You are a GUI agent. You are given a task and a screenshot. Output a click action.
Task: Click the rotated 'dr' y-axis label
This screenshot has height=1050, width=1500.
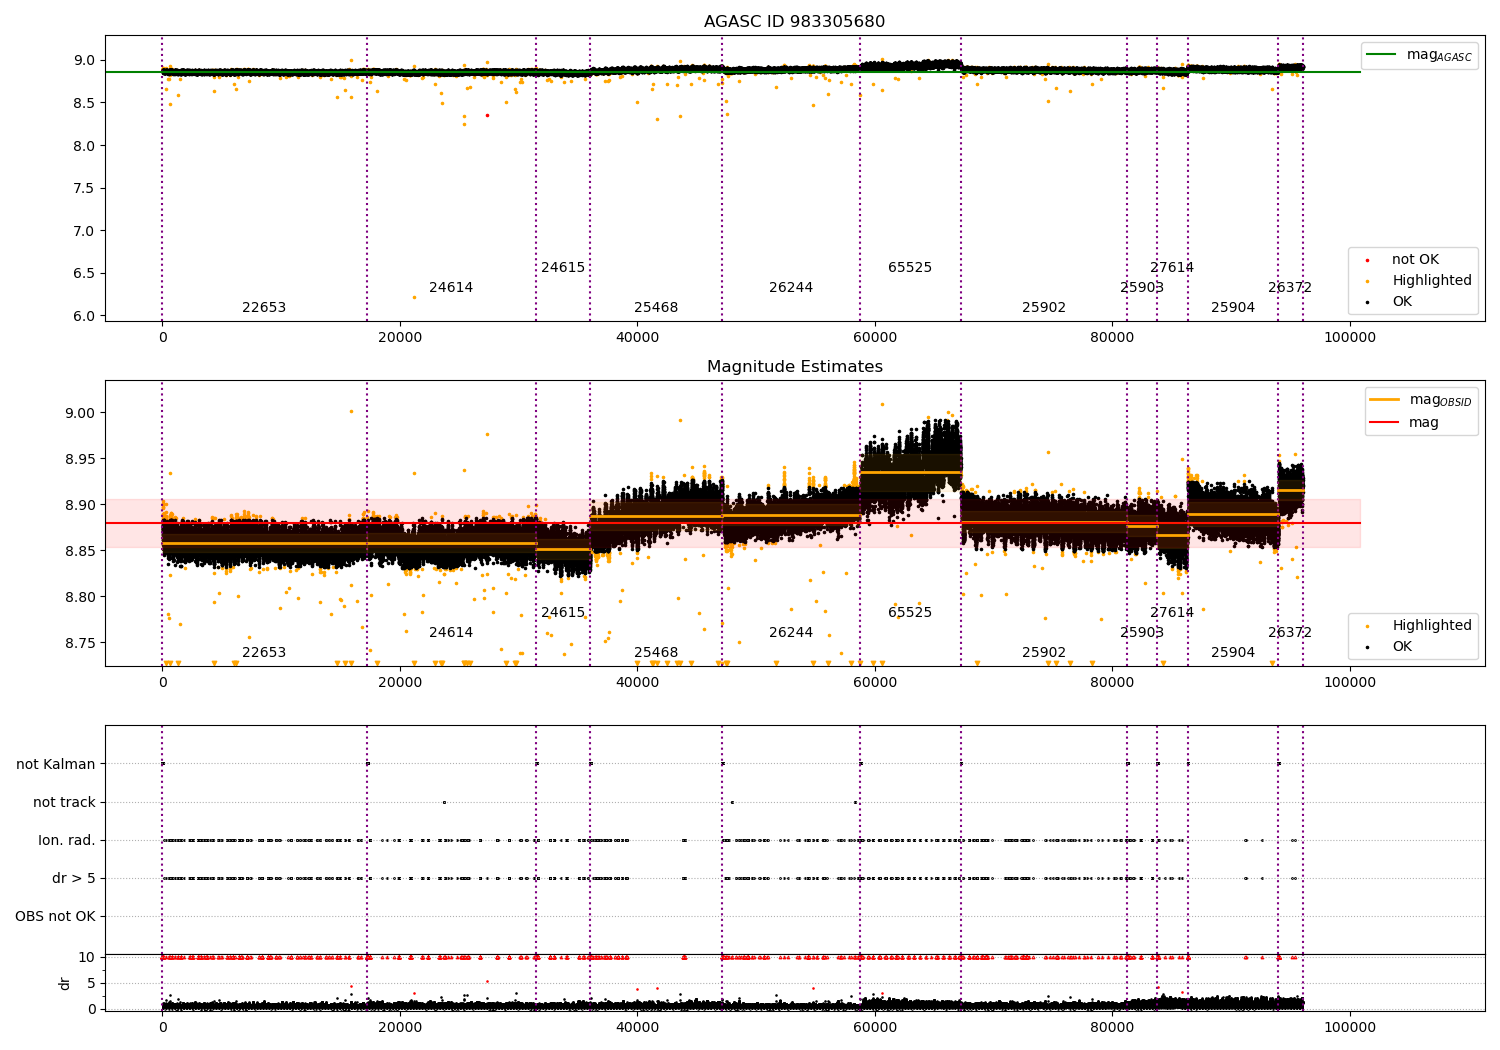65,983
